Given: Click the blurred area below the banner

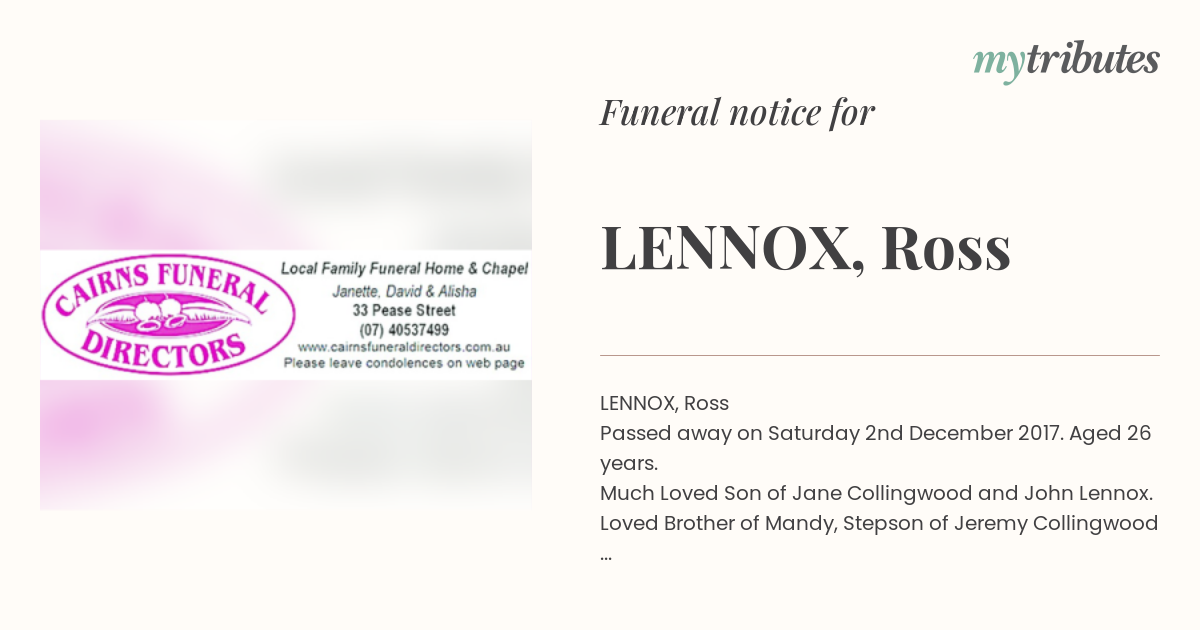Looking at the screenshot, I should coord(286,444).
